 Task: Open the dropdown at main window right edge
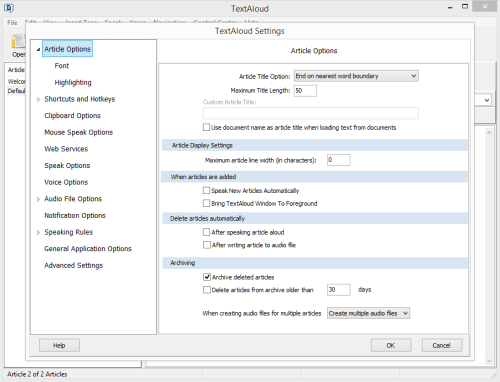[x=487, y=100]
